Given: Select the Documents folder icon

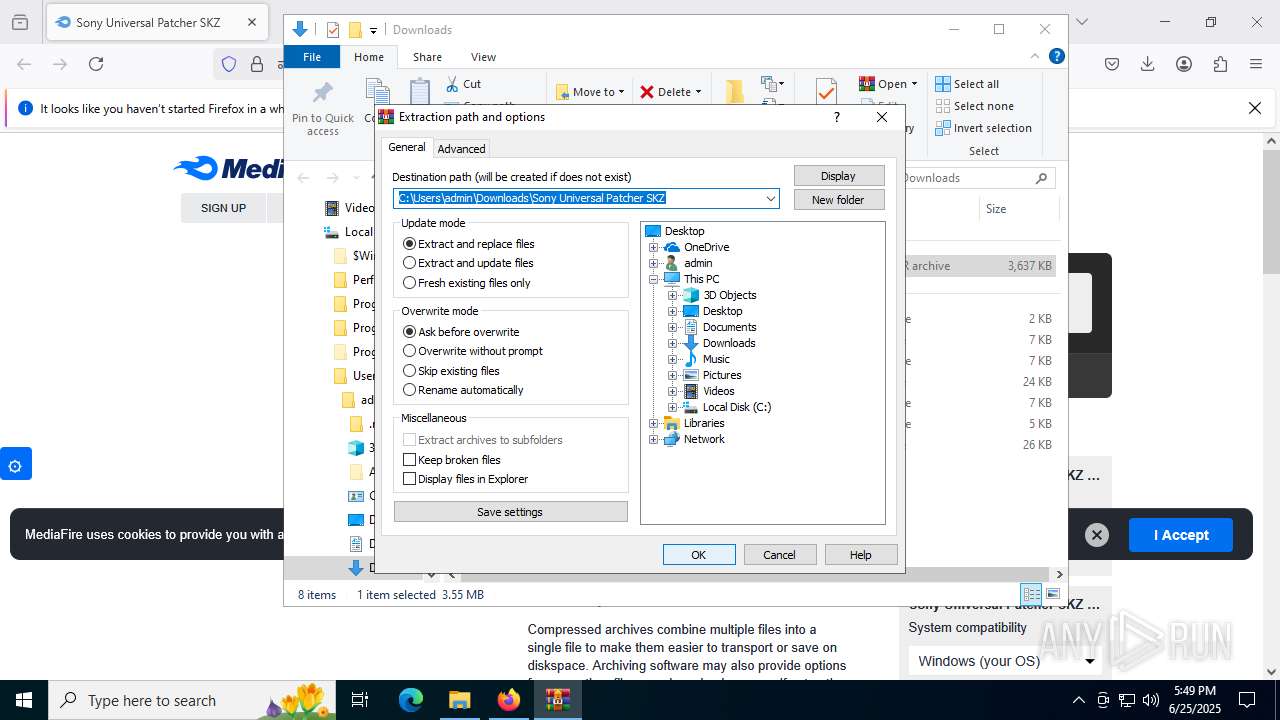Looking at the screenshot, I should [690, 327].
